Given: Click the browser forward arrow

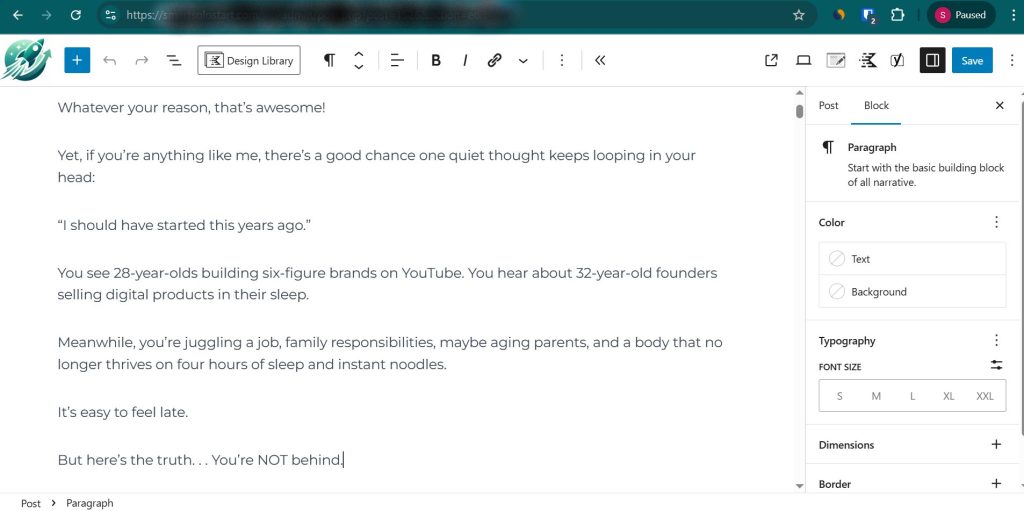Looking at the screenshot, I should 46,15.
